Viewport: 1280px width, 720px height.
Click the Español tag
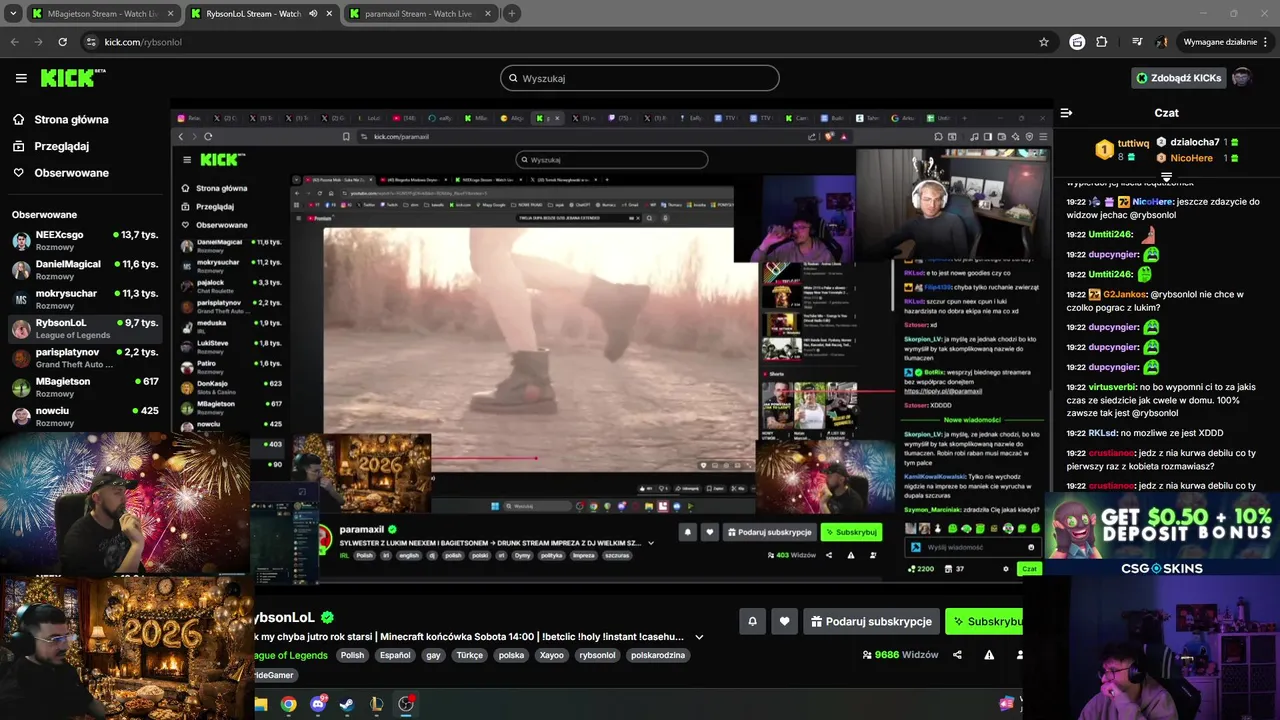(395, 655)
